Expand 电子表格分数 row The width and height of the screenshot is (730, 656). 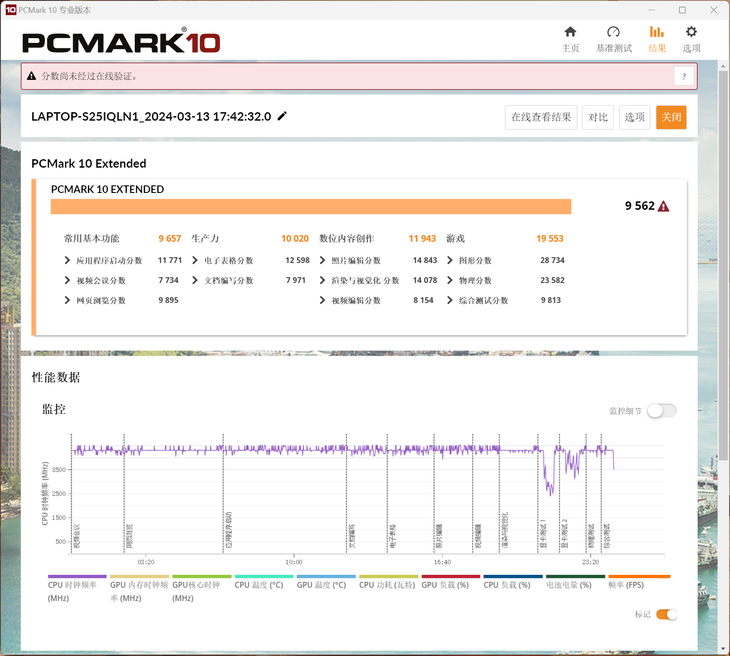[195, 260]
